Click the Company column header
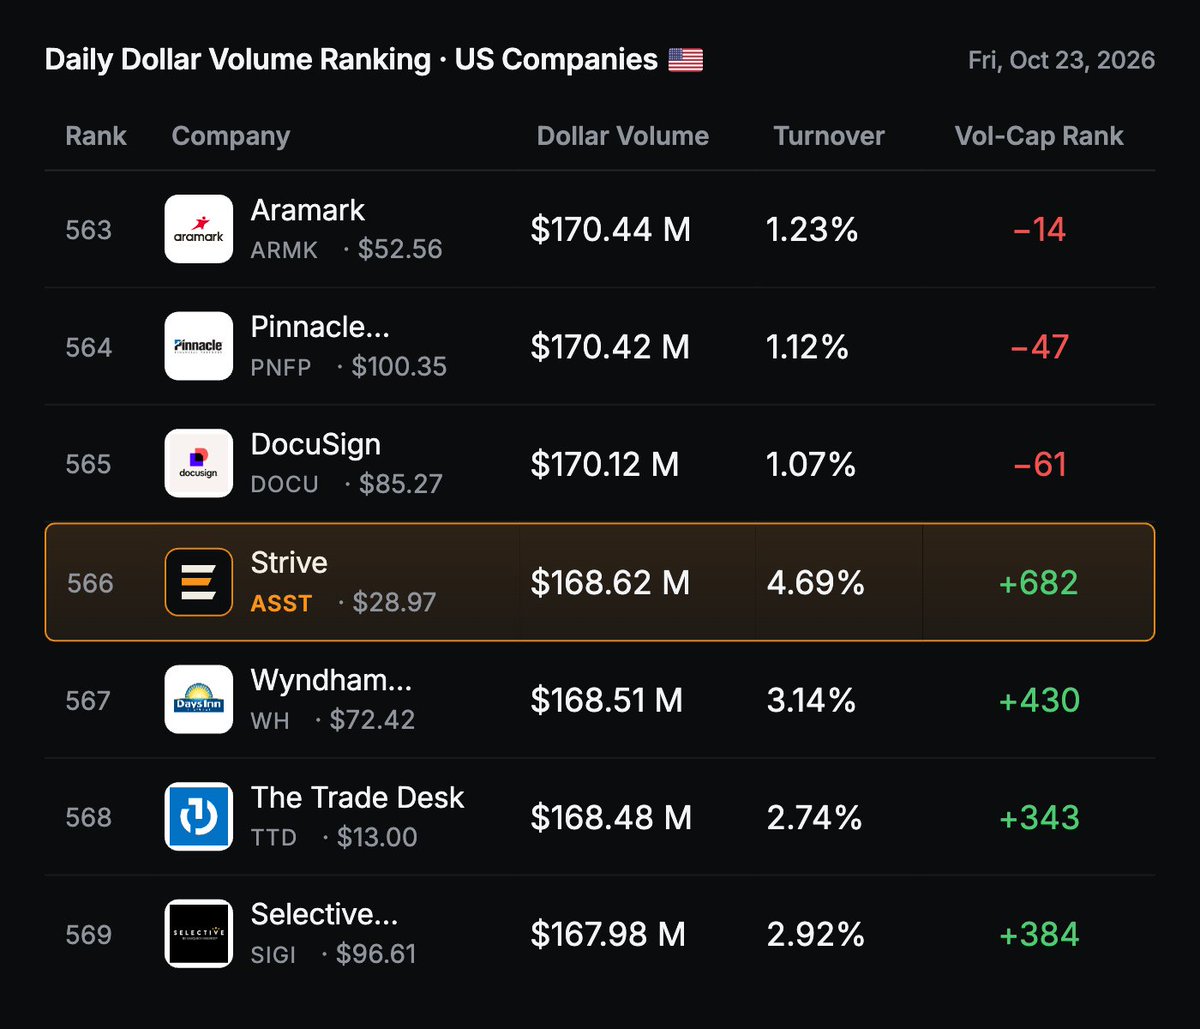Viewport: 1200px width, 1029px height. point(231,136)
